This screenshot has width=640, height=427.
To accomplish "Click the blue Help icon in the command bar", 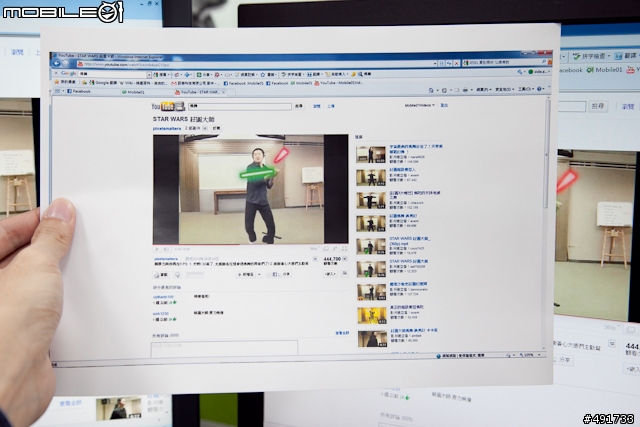I will pos(540,88).
